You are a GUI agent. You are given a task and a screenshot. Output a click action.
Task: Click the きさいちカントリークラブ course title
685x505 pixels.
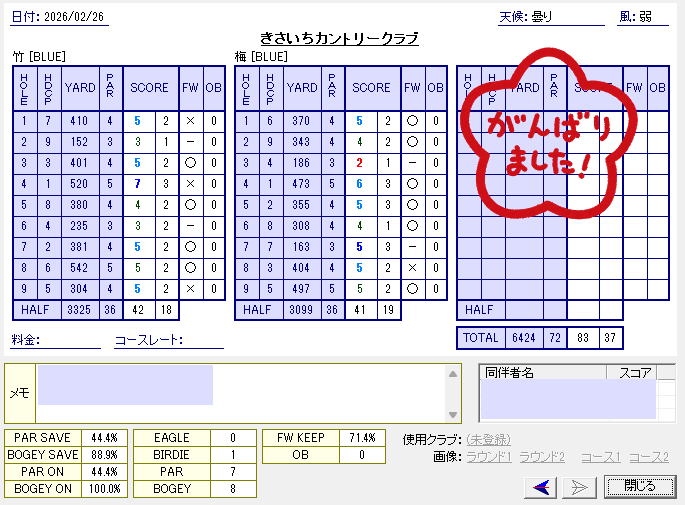[338, 38]
